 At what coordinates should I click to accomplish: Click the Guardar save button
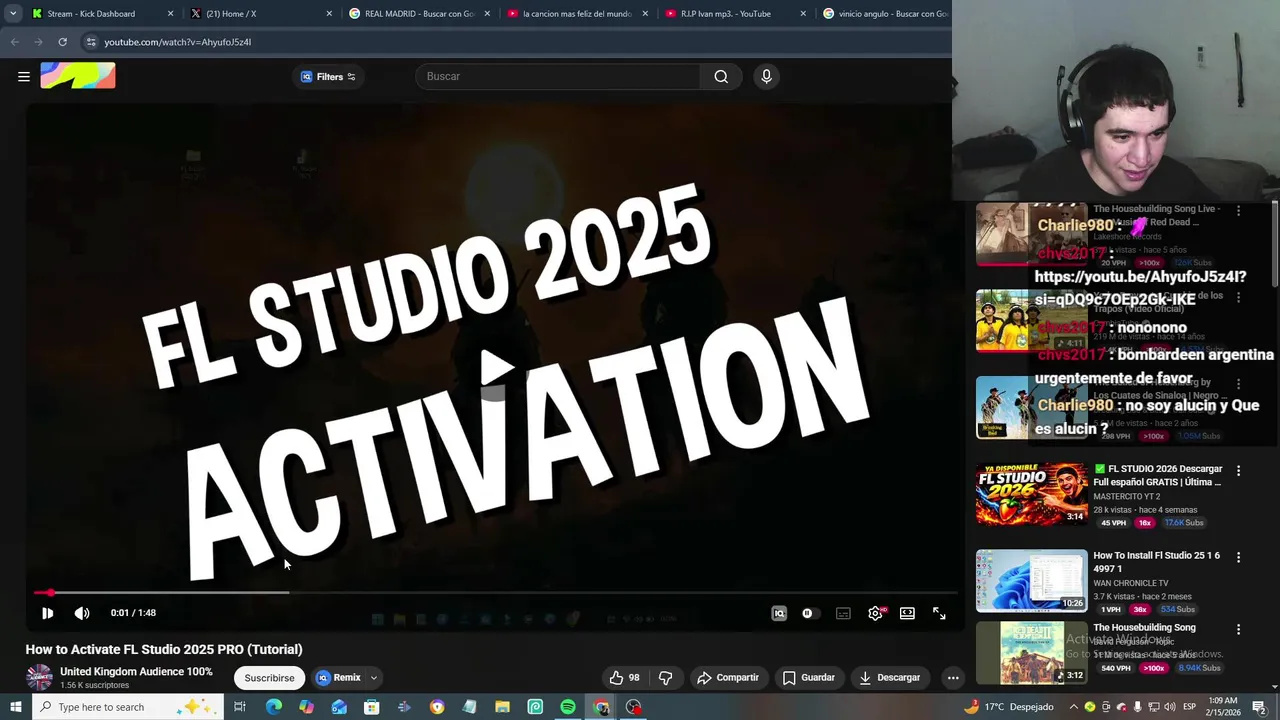[x=809, y=677]
